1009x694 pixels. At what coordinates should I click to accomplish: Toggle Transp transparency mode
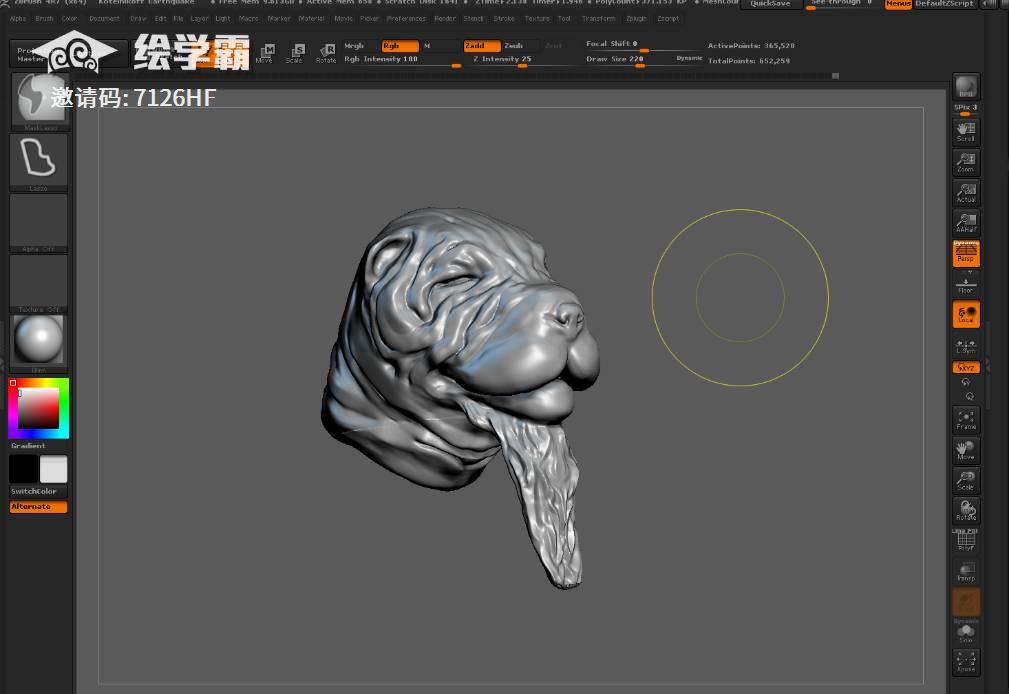965,571
